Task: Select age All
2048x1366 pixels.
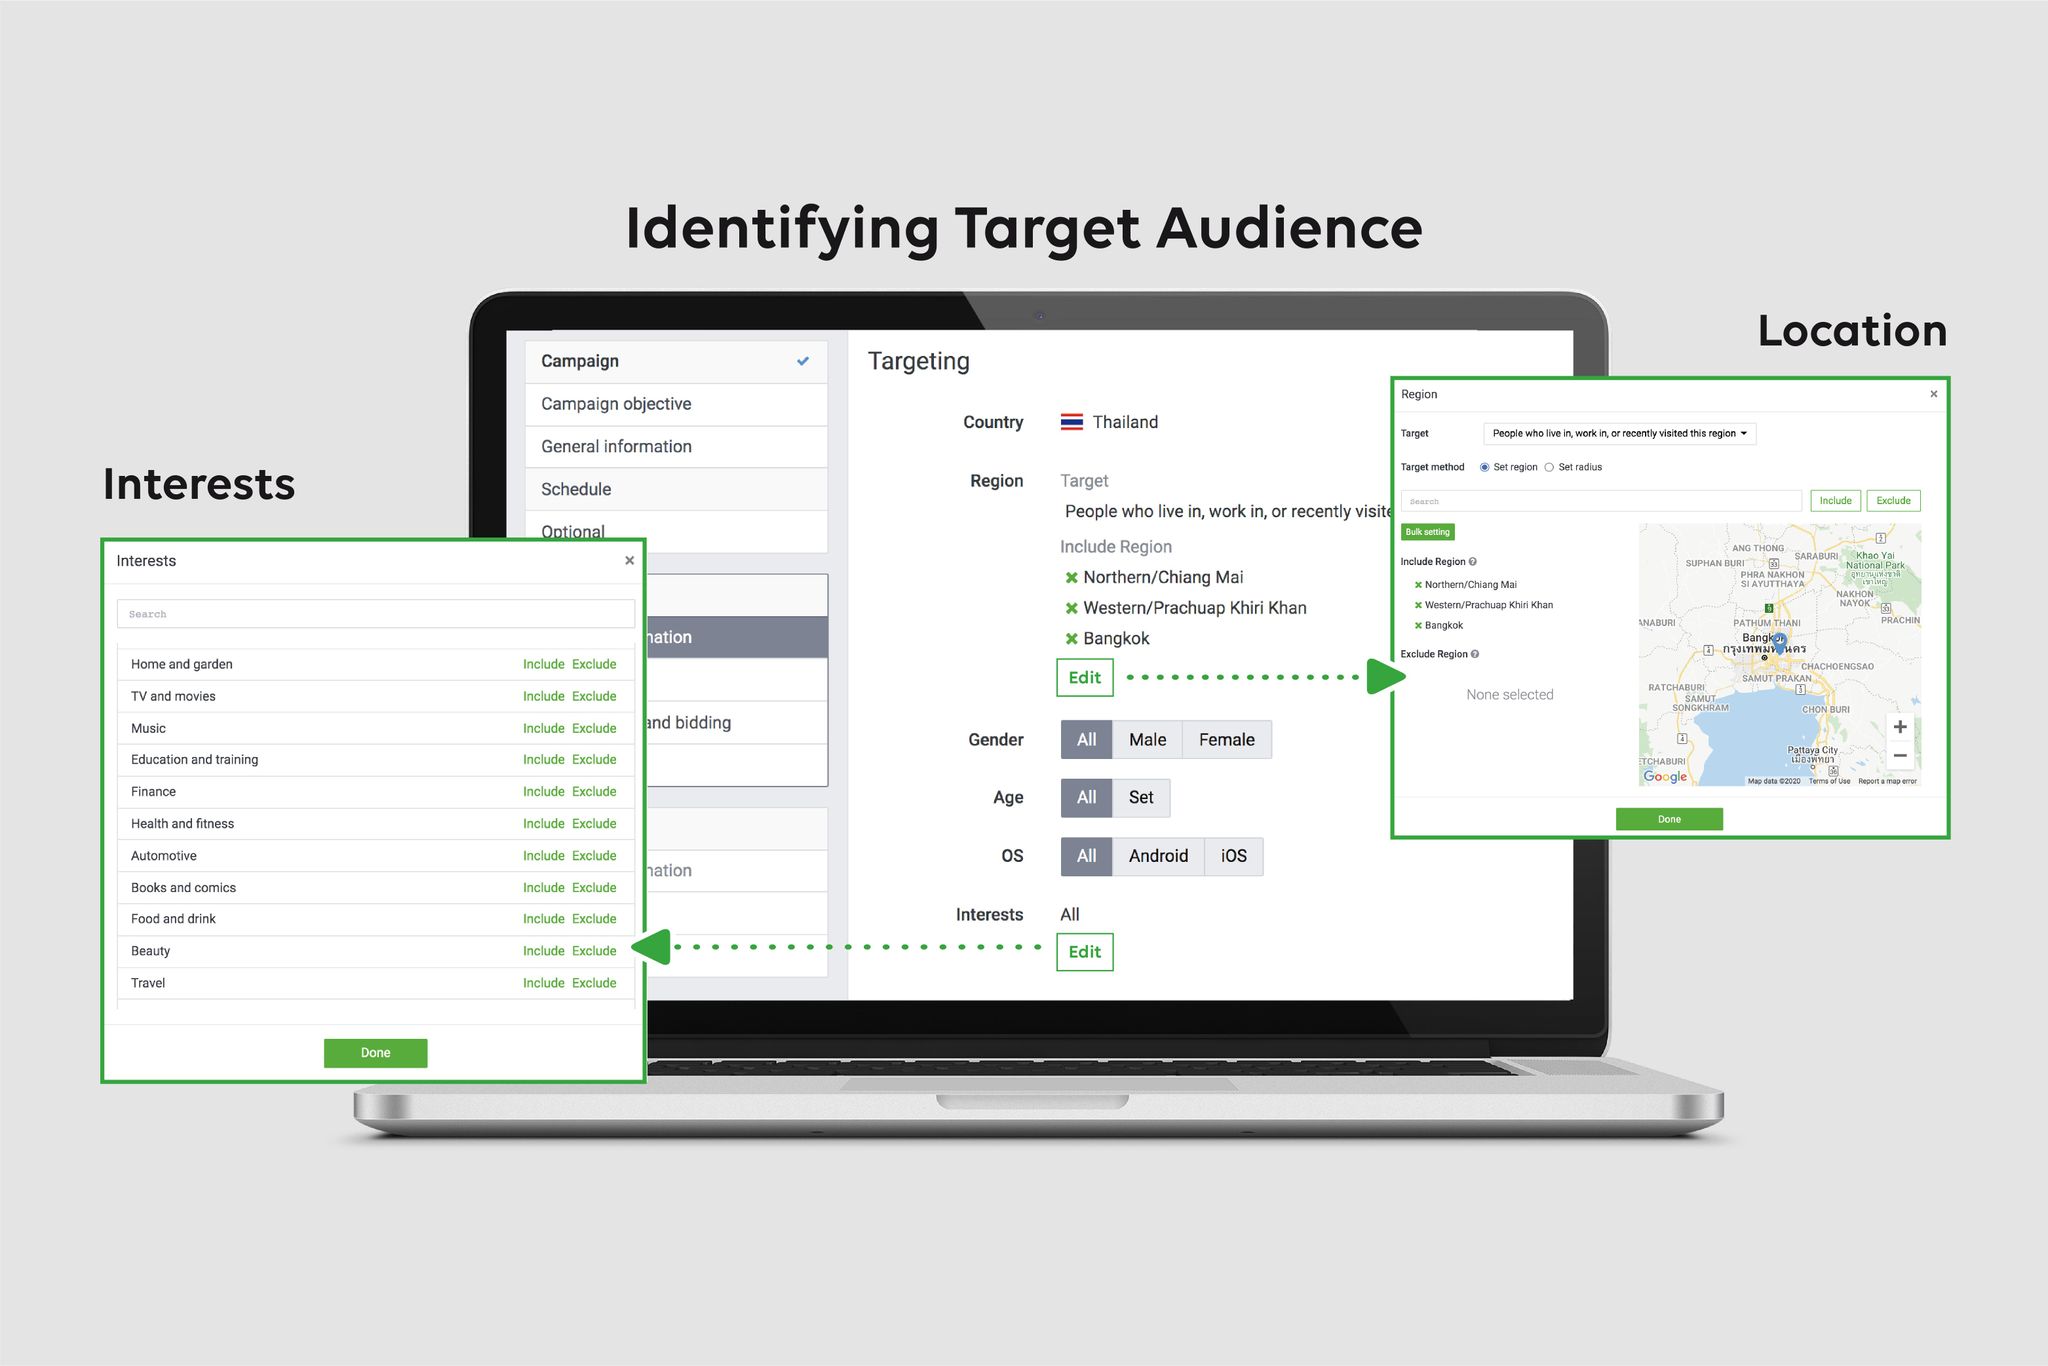Action: point(1086,798)
